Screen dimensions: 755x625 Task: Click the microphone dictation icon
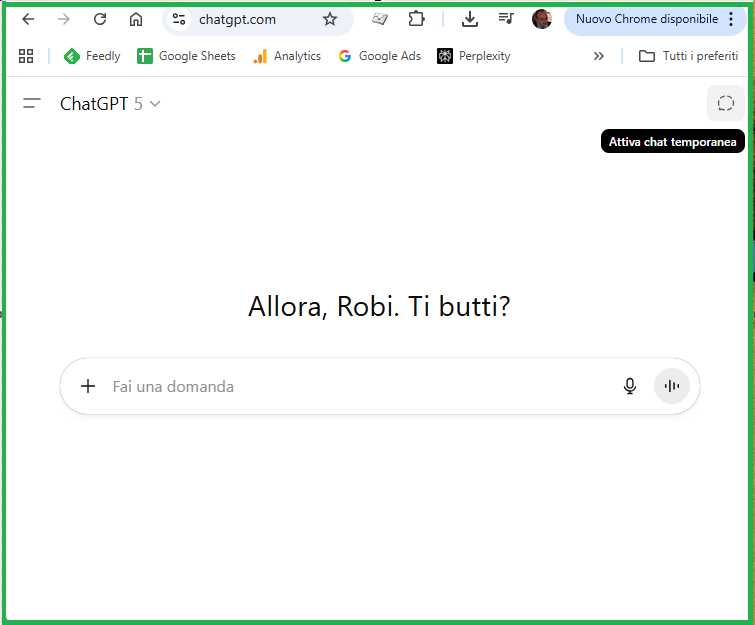tap(629, 386)
